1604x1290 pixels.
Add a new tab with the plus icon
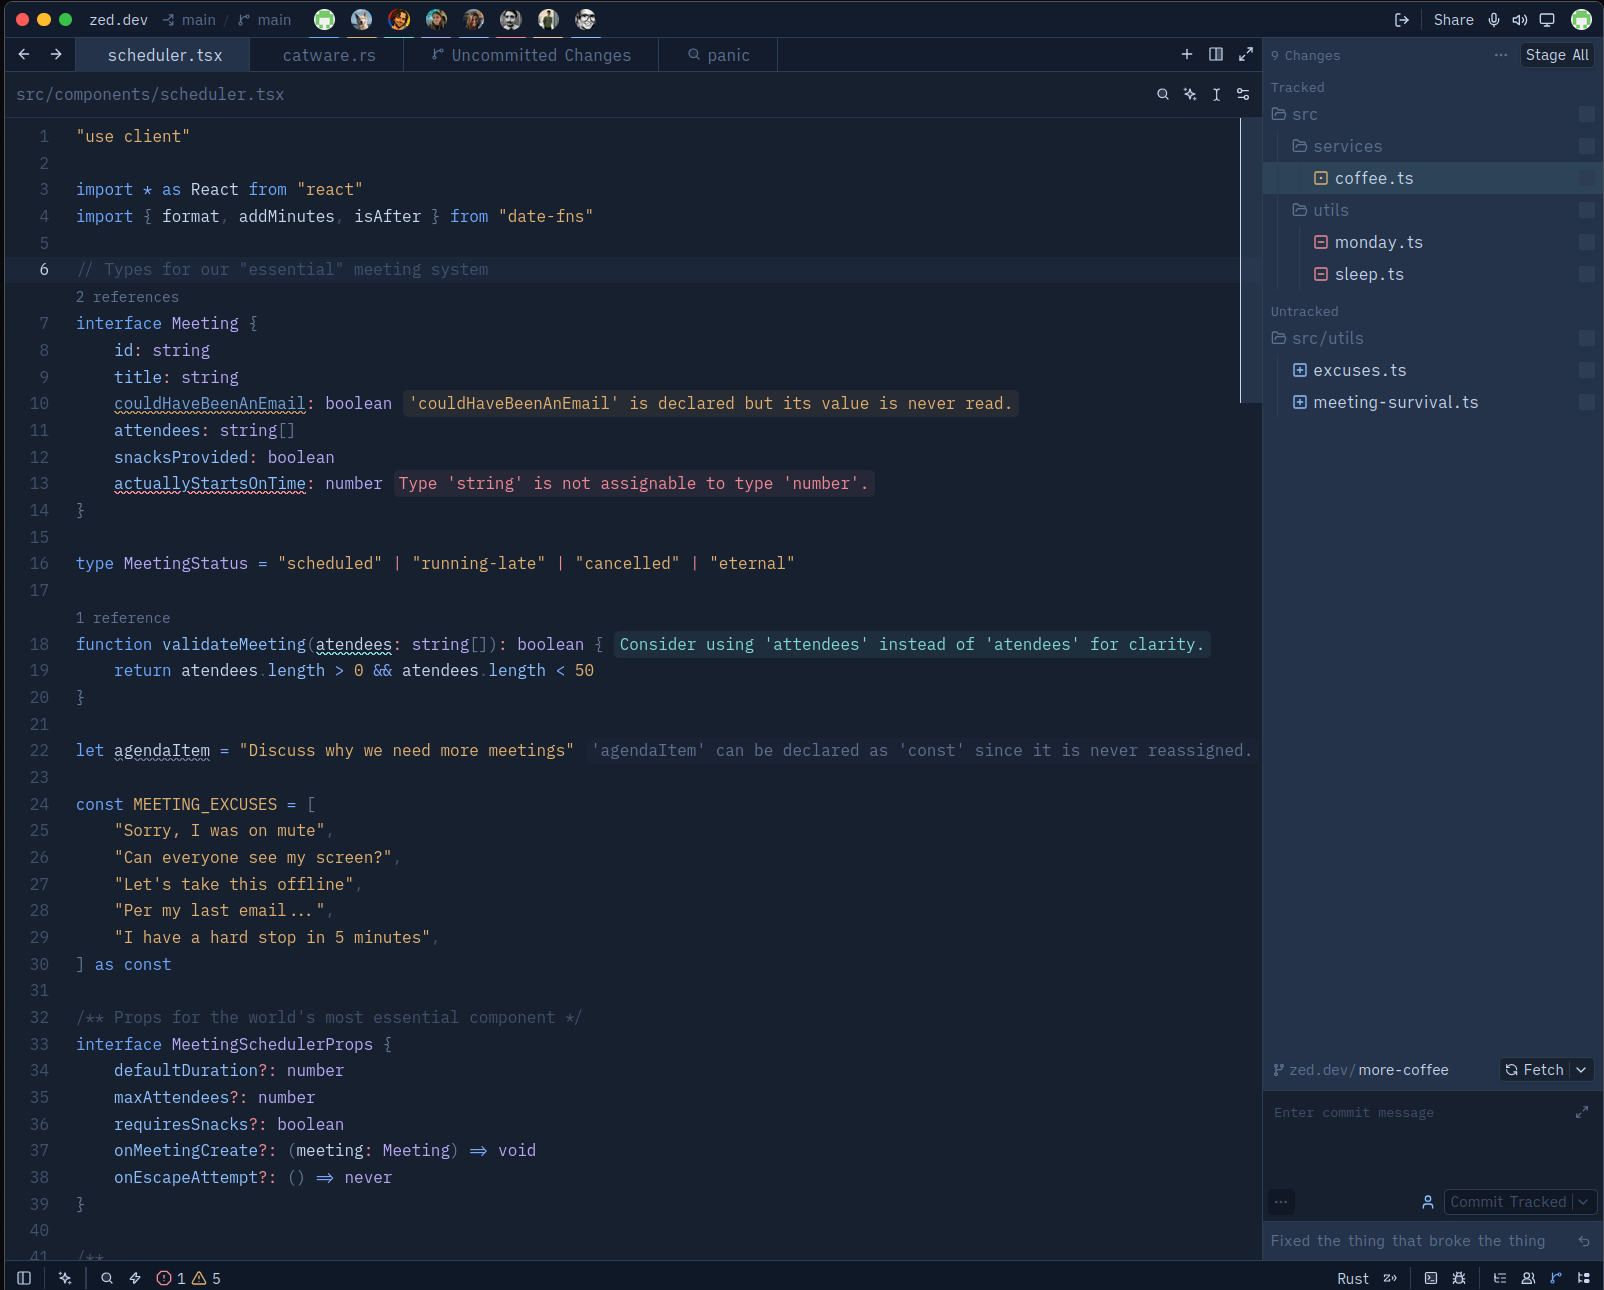tap(1187, 54)
